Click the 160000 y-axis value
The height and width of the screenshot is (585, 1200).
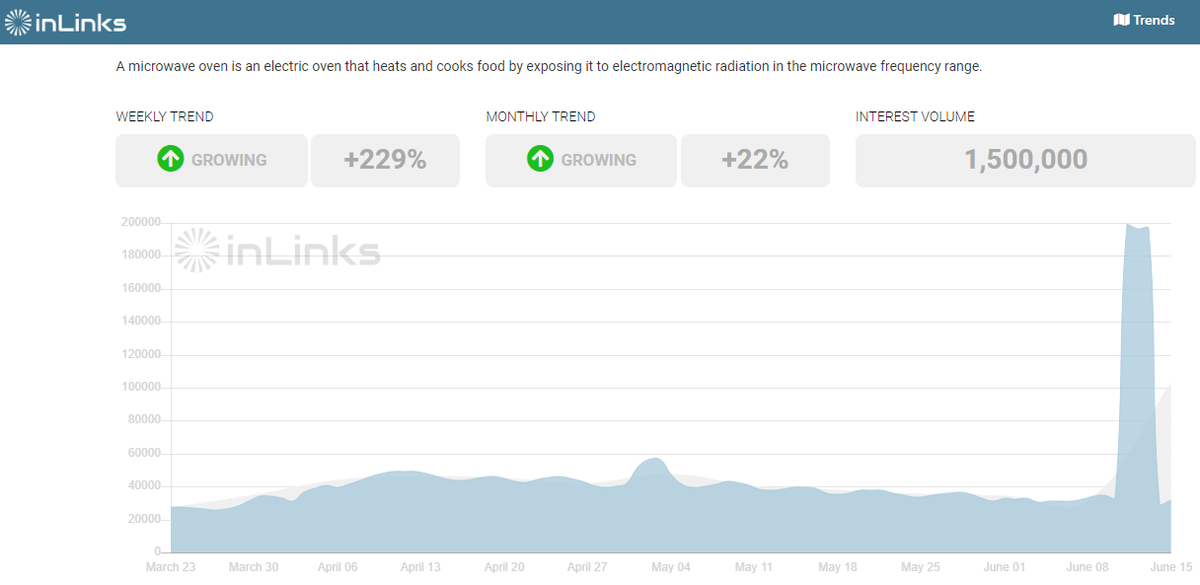(141, 288)
